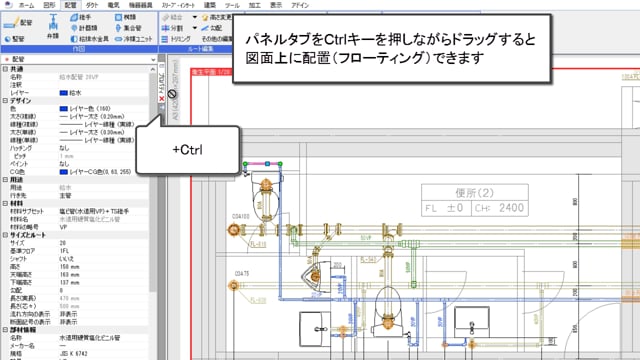640x360 pixels.
Task: Open the 弁類 valves tool
Action: point(53,27)
